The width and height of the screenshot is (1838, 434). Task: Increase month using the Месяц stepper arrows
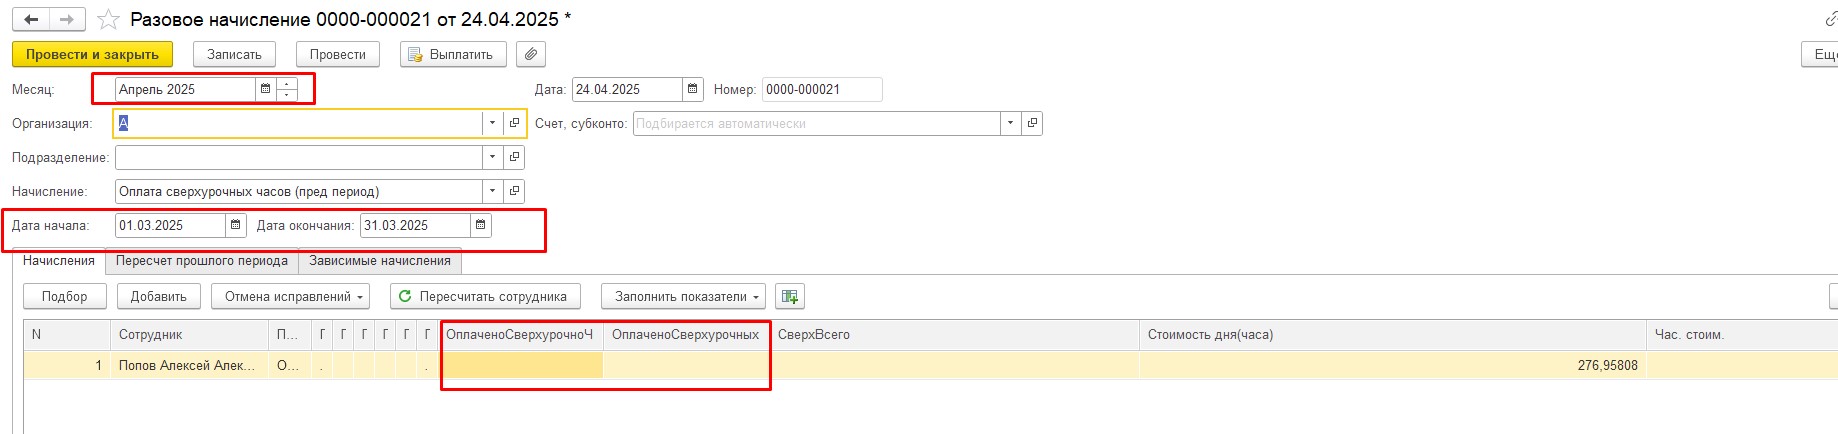pyautogui.click(x=287, y=84)
